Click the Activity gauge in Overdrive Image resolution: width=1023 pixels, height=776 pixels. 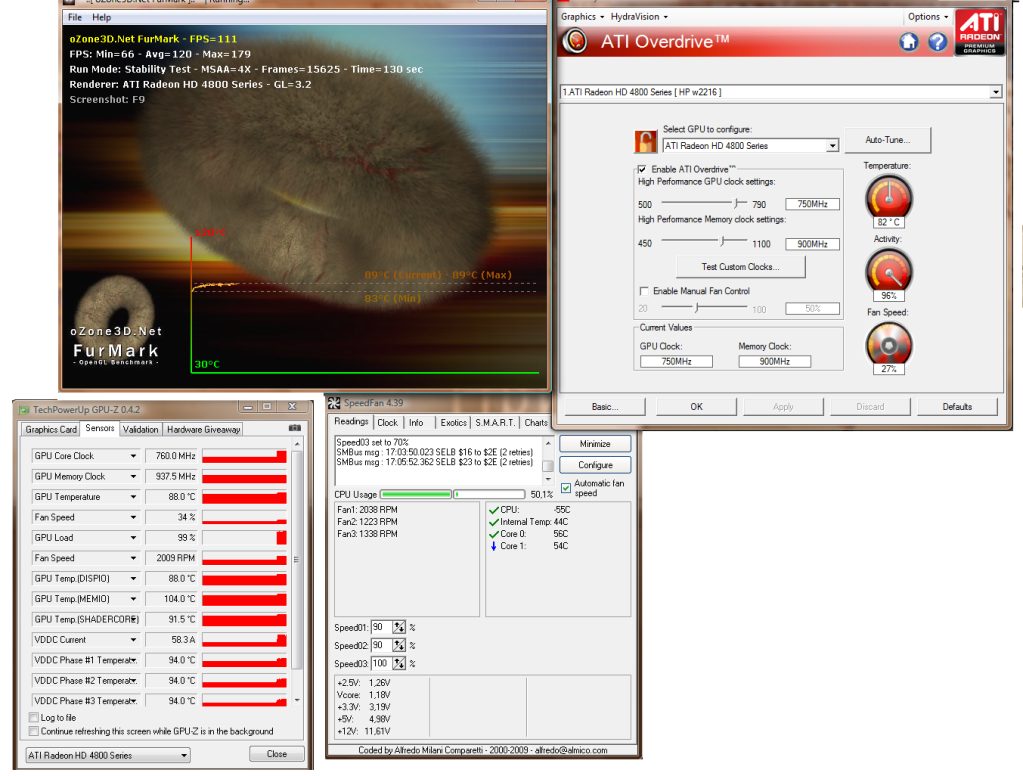[x=888, y=270]
